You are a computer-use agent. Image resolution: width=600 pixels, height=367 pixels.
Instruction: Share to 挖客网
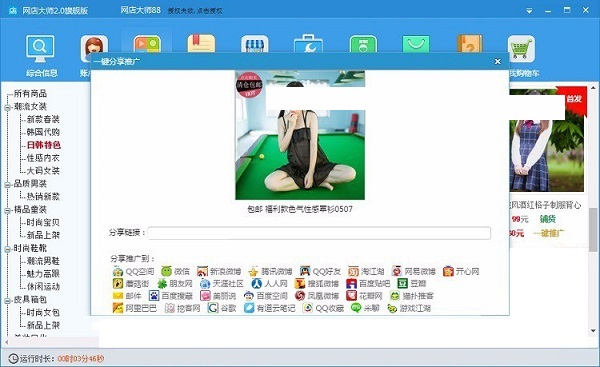182,308
